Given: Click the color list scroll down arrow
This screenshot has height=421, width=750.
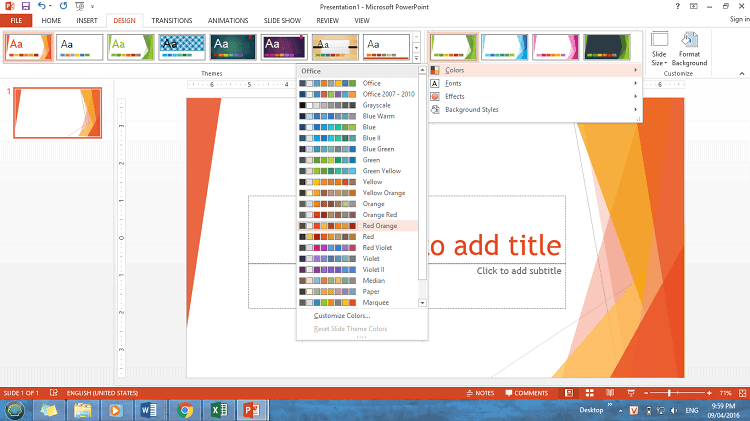Looking at the screenshot, I should tap(422, 303).
